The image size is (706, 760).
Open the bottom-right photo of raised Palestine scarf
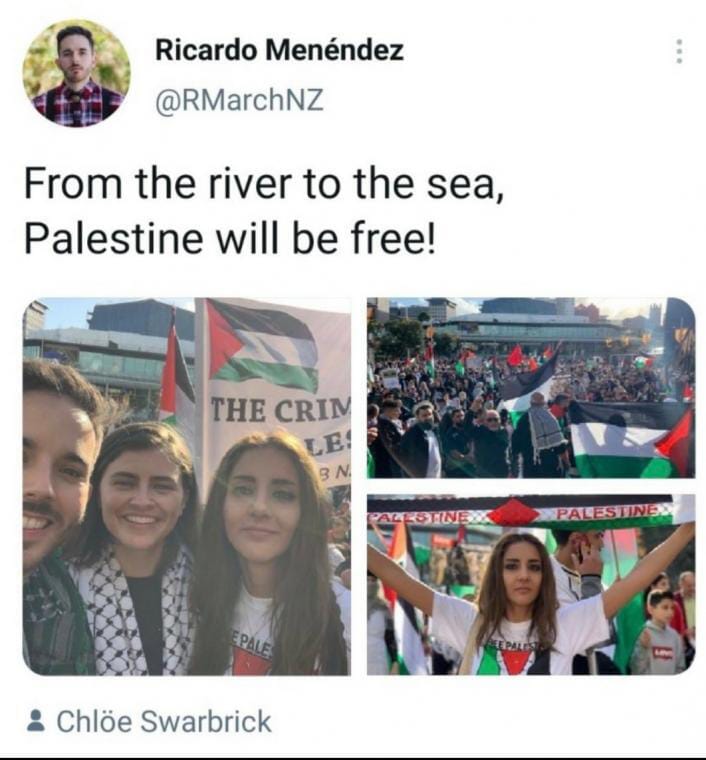(531, 585)
